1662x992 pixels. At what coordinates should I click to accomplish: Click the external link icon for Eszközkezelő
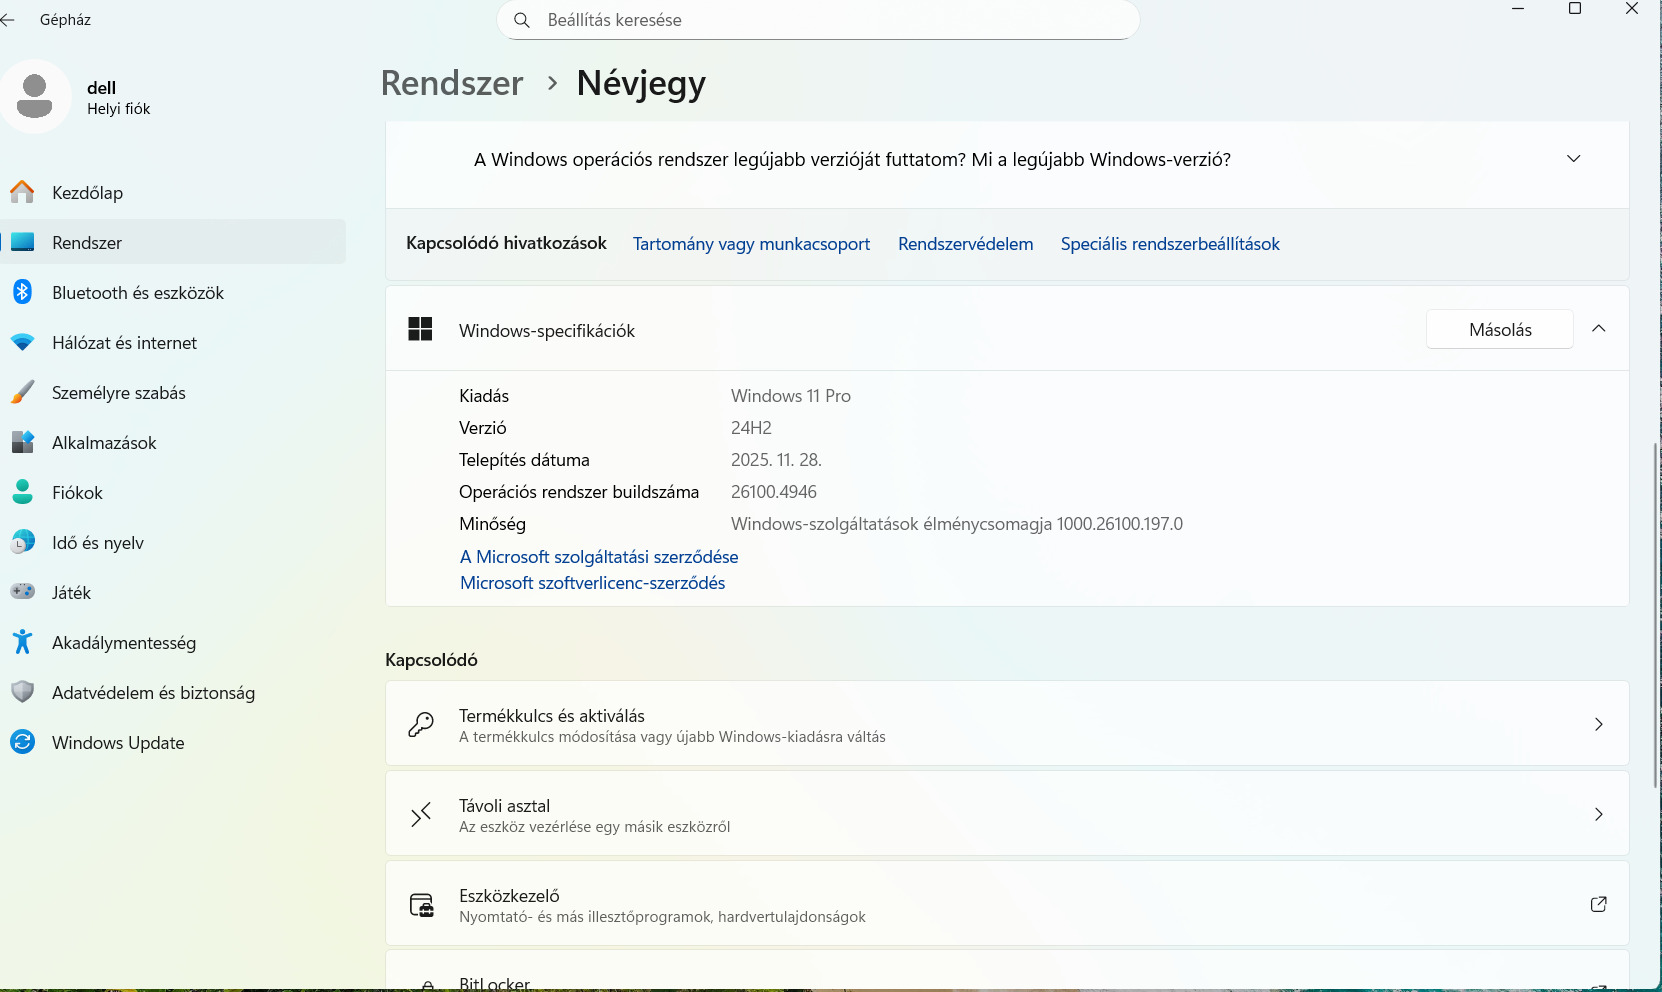click(x=1598, y=904)
